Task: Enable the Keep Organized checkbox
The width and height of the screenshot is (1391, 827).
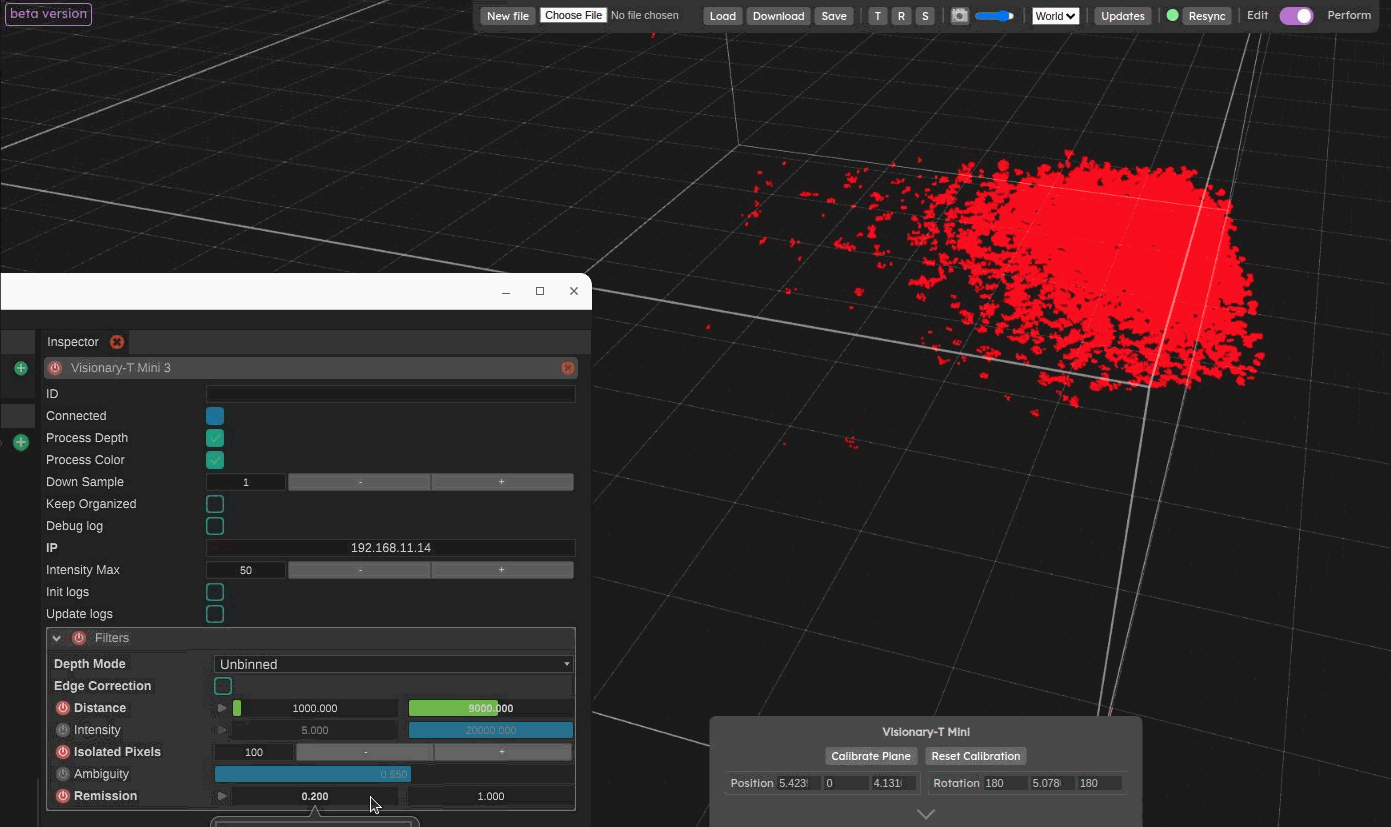Action: point(215,504)
